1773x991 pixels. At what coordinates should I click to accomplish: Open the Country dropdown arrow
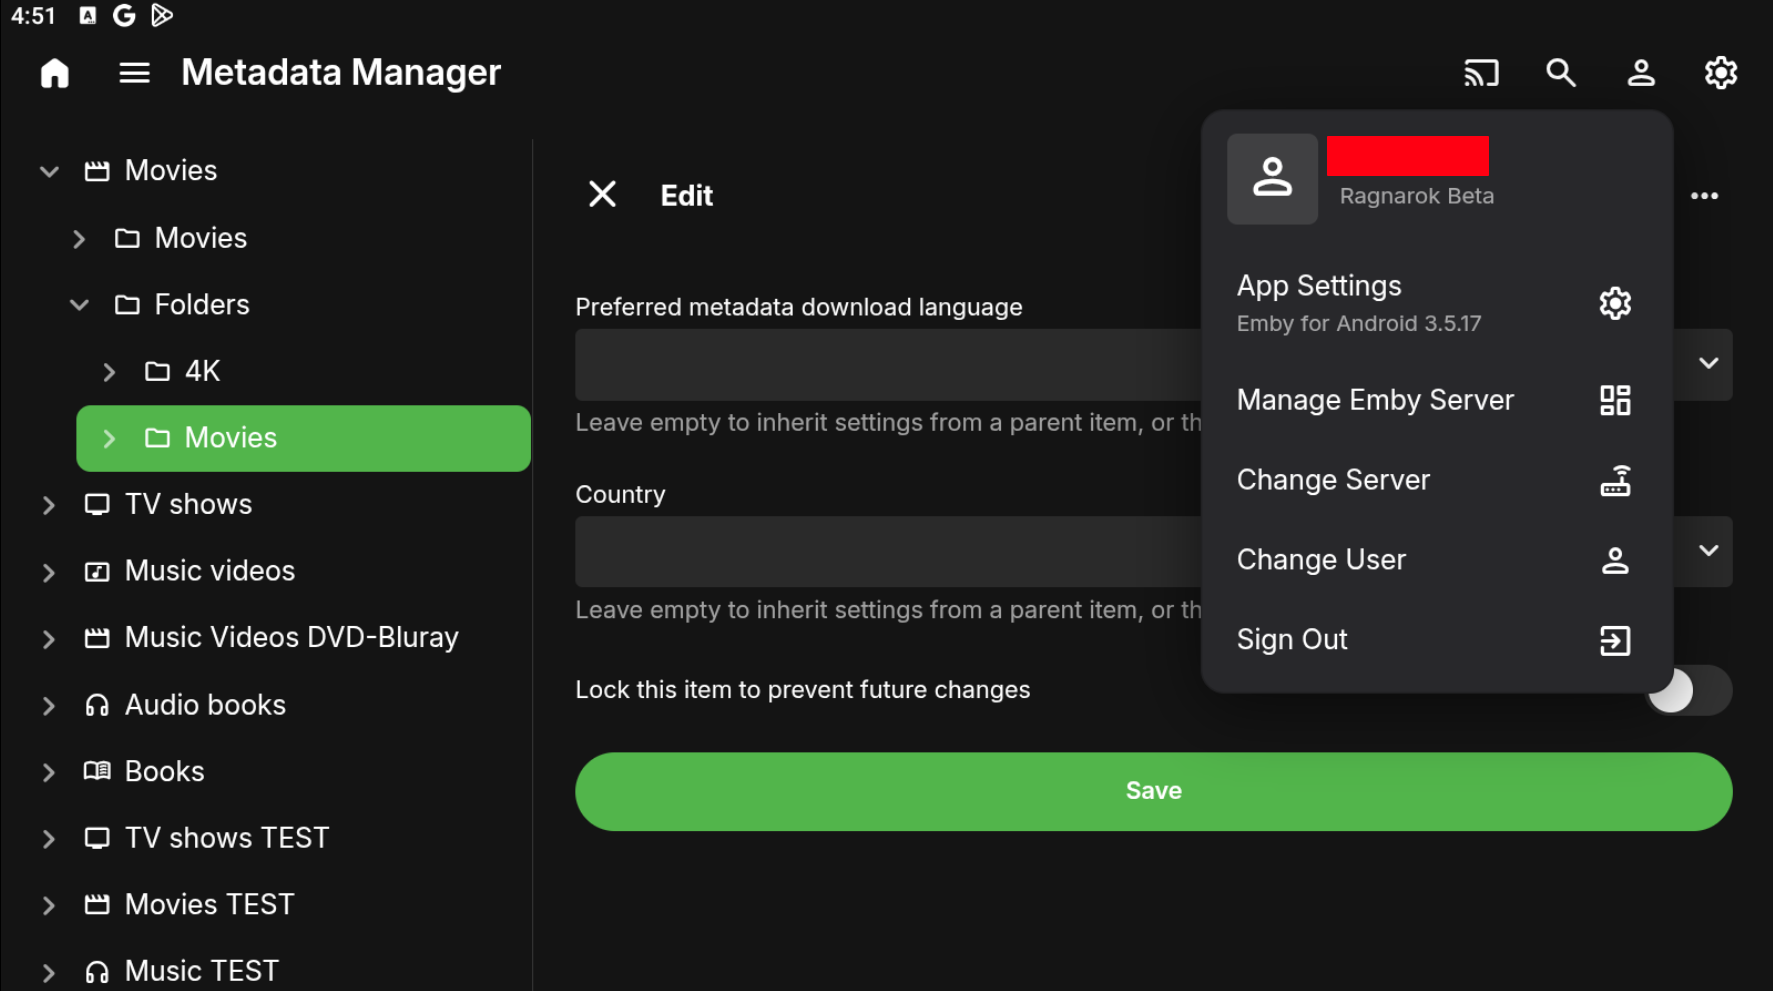point(1708,551)
